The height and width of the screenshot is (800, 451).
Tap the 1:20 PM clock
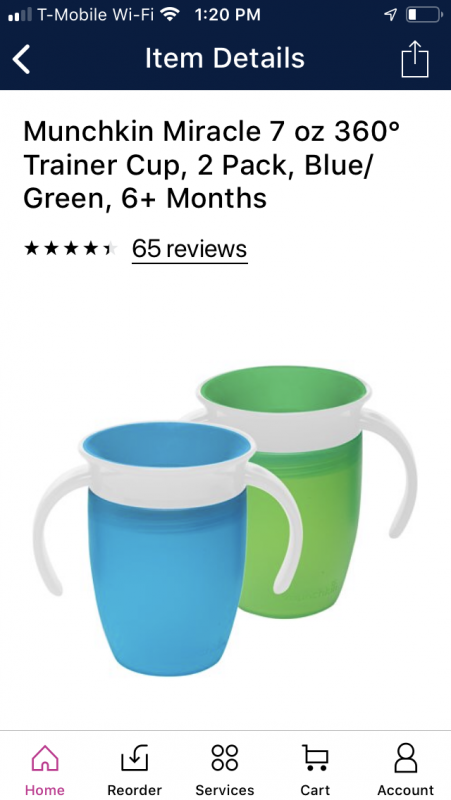click(x=228, y=15)
